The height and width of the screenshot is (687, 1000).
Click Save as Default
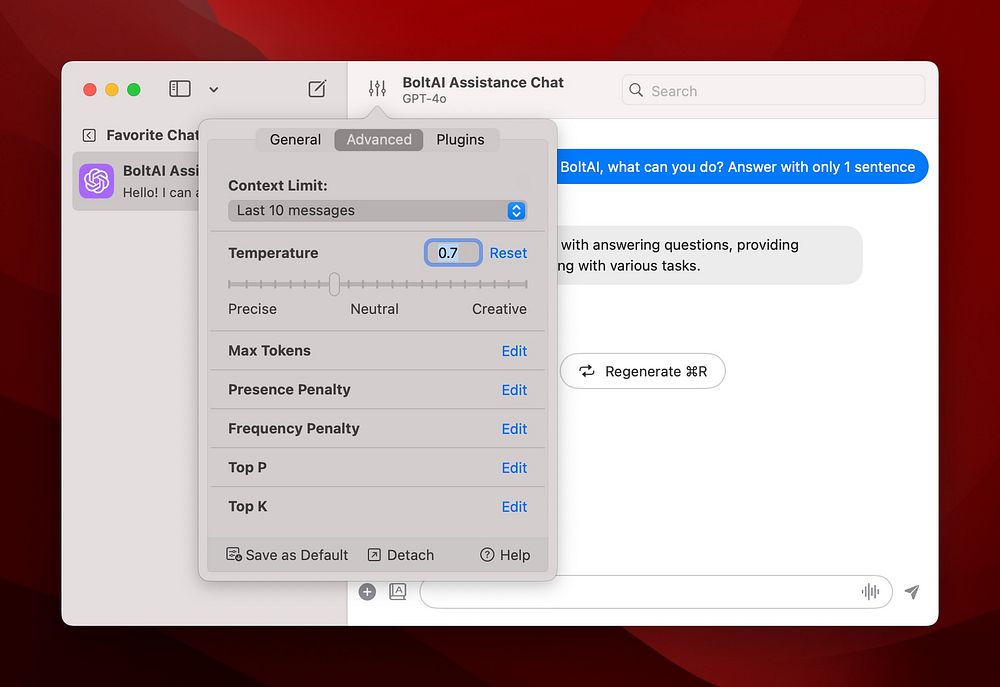287,555
